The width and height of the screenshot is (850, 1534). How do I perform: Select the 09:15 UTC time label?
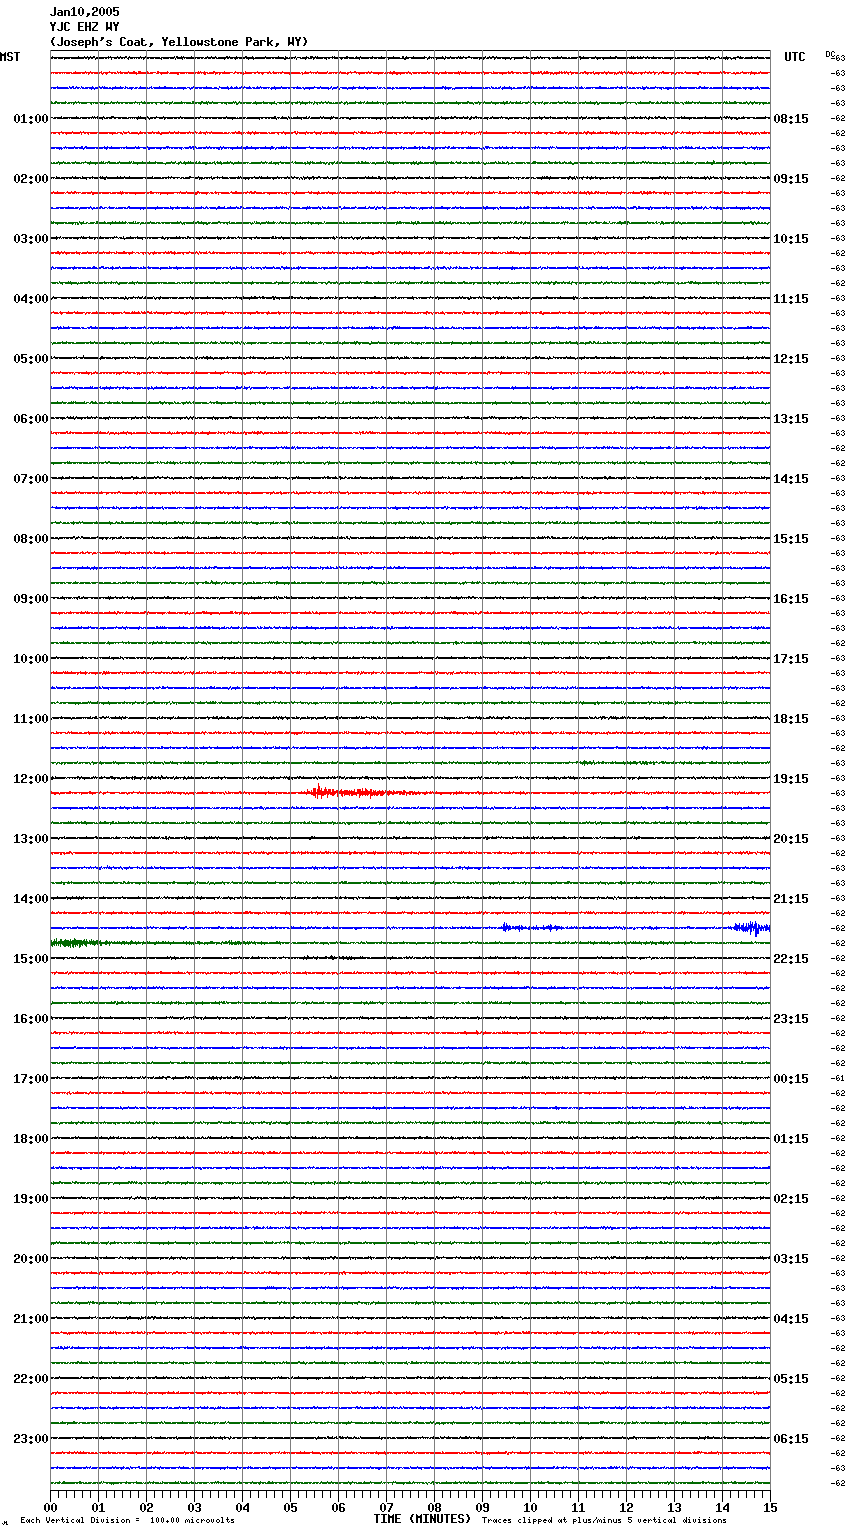pos(791,179)
